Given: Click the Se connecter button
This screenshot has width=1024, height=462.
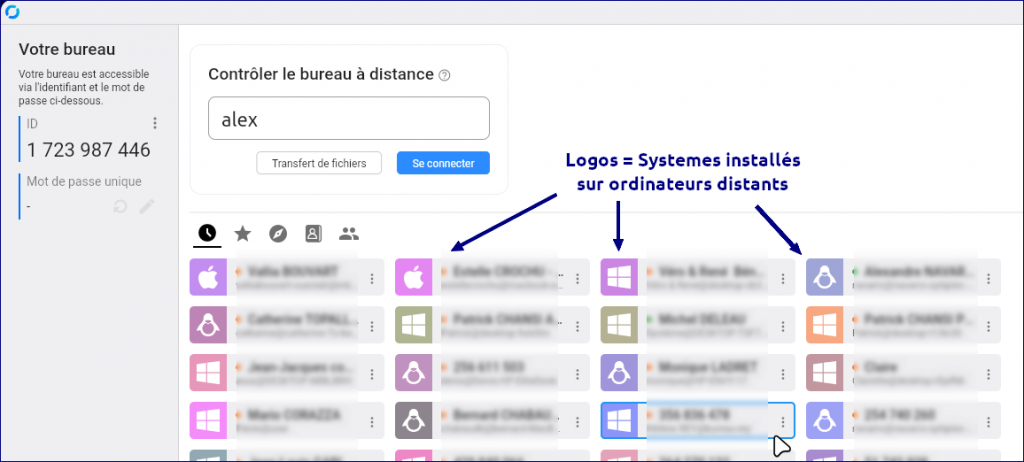Looking at the screenshot, I should (x=443, y=163).
